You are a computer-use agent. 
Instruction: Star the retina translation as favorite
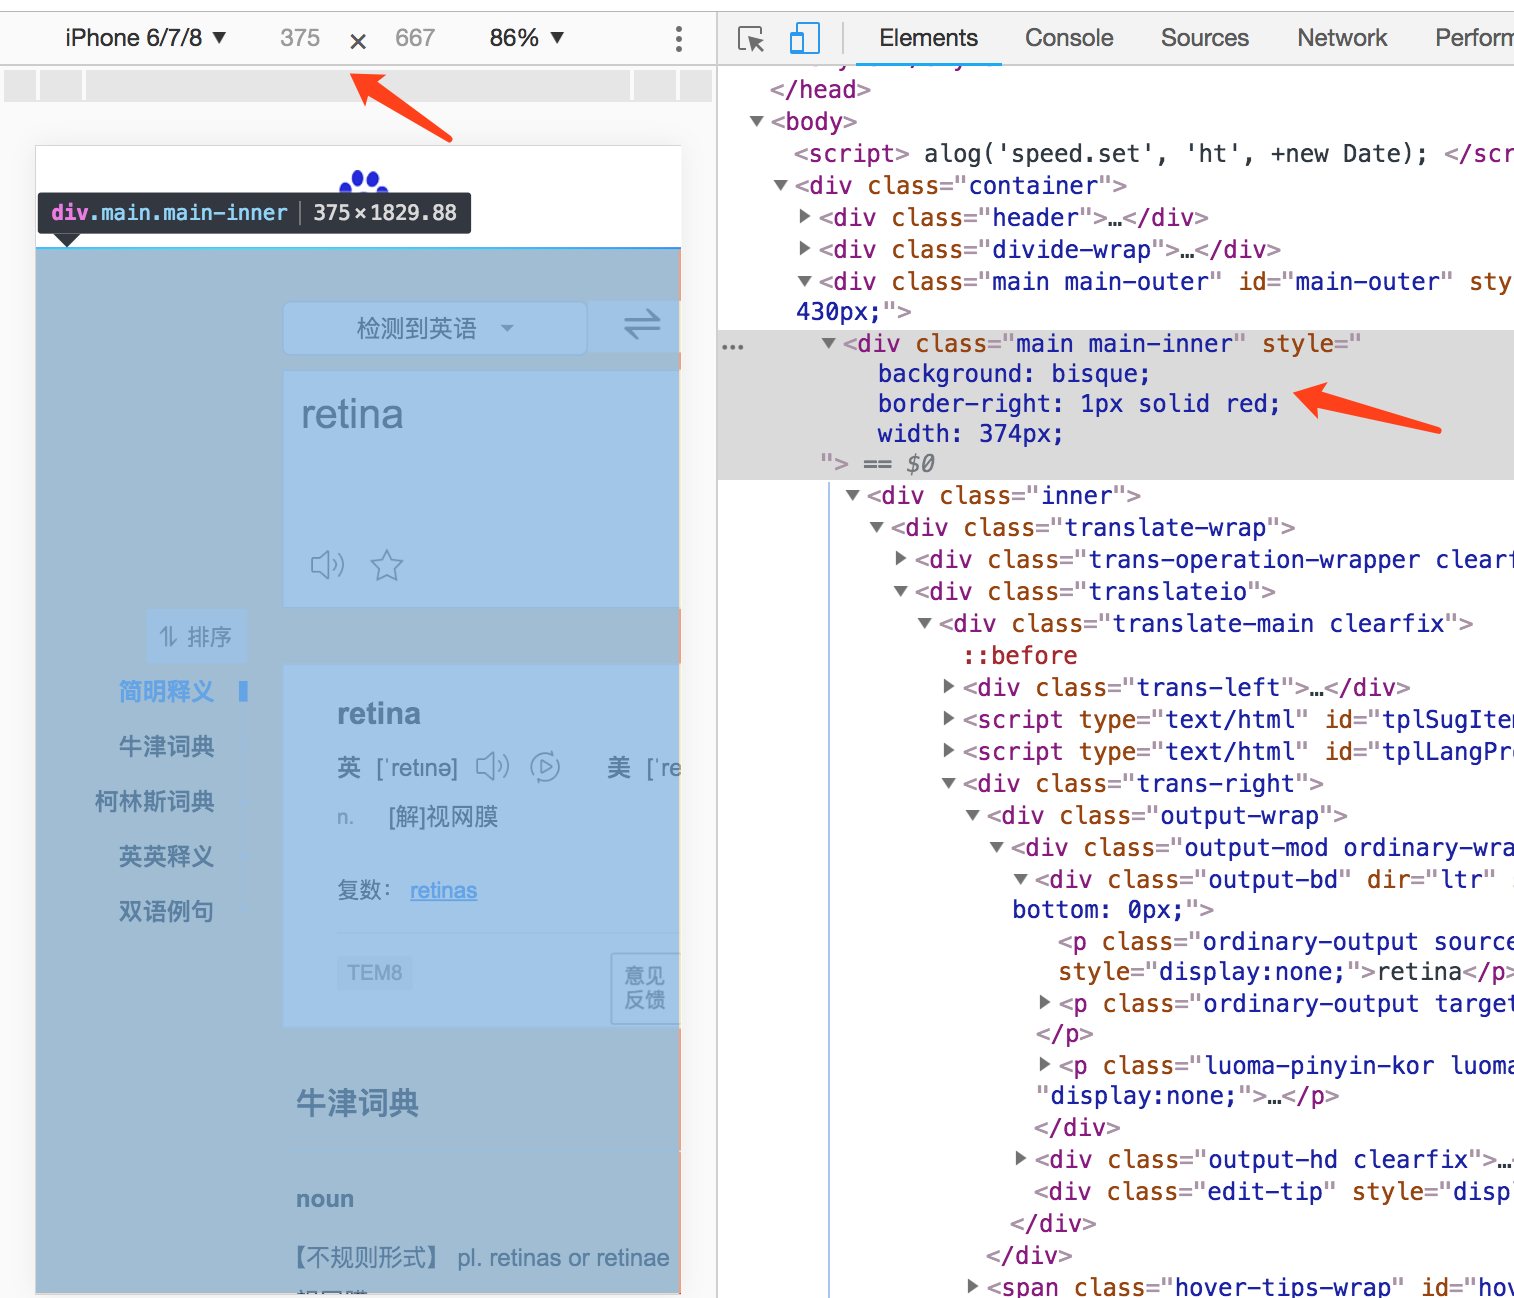tap(387, 566)
